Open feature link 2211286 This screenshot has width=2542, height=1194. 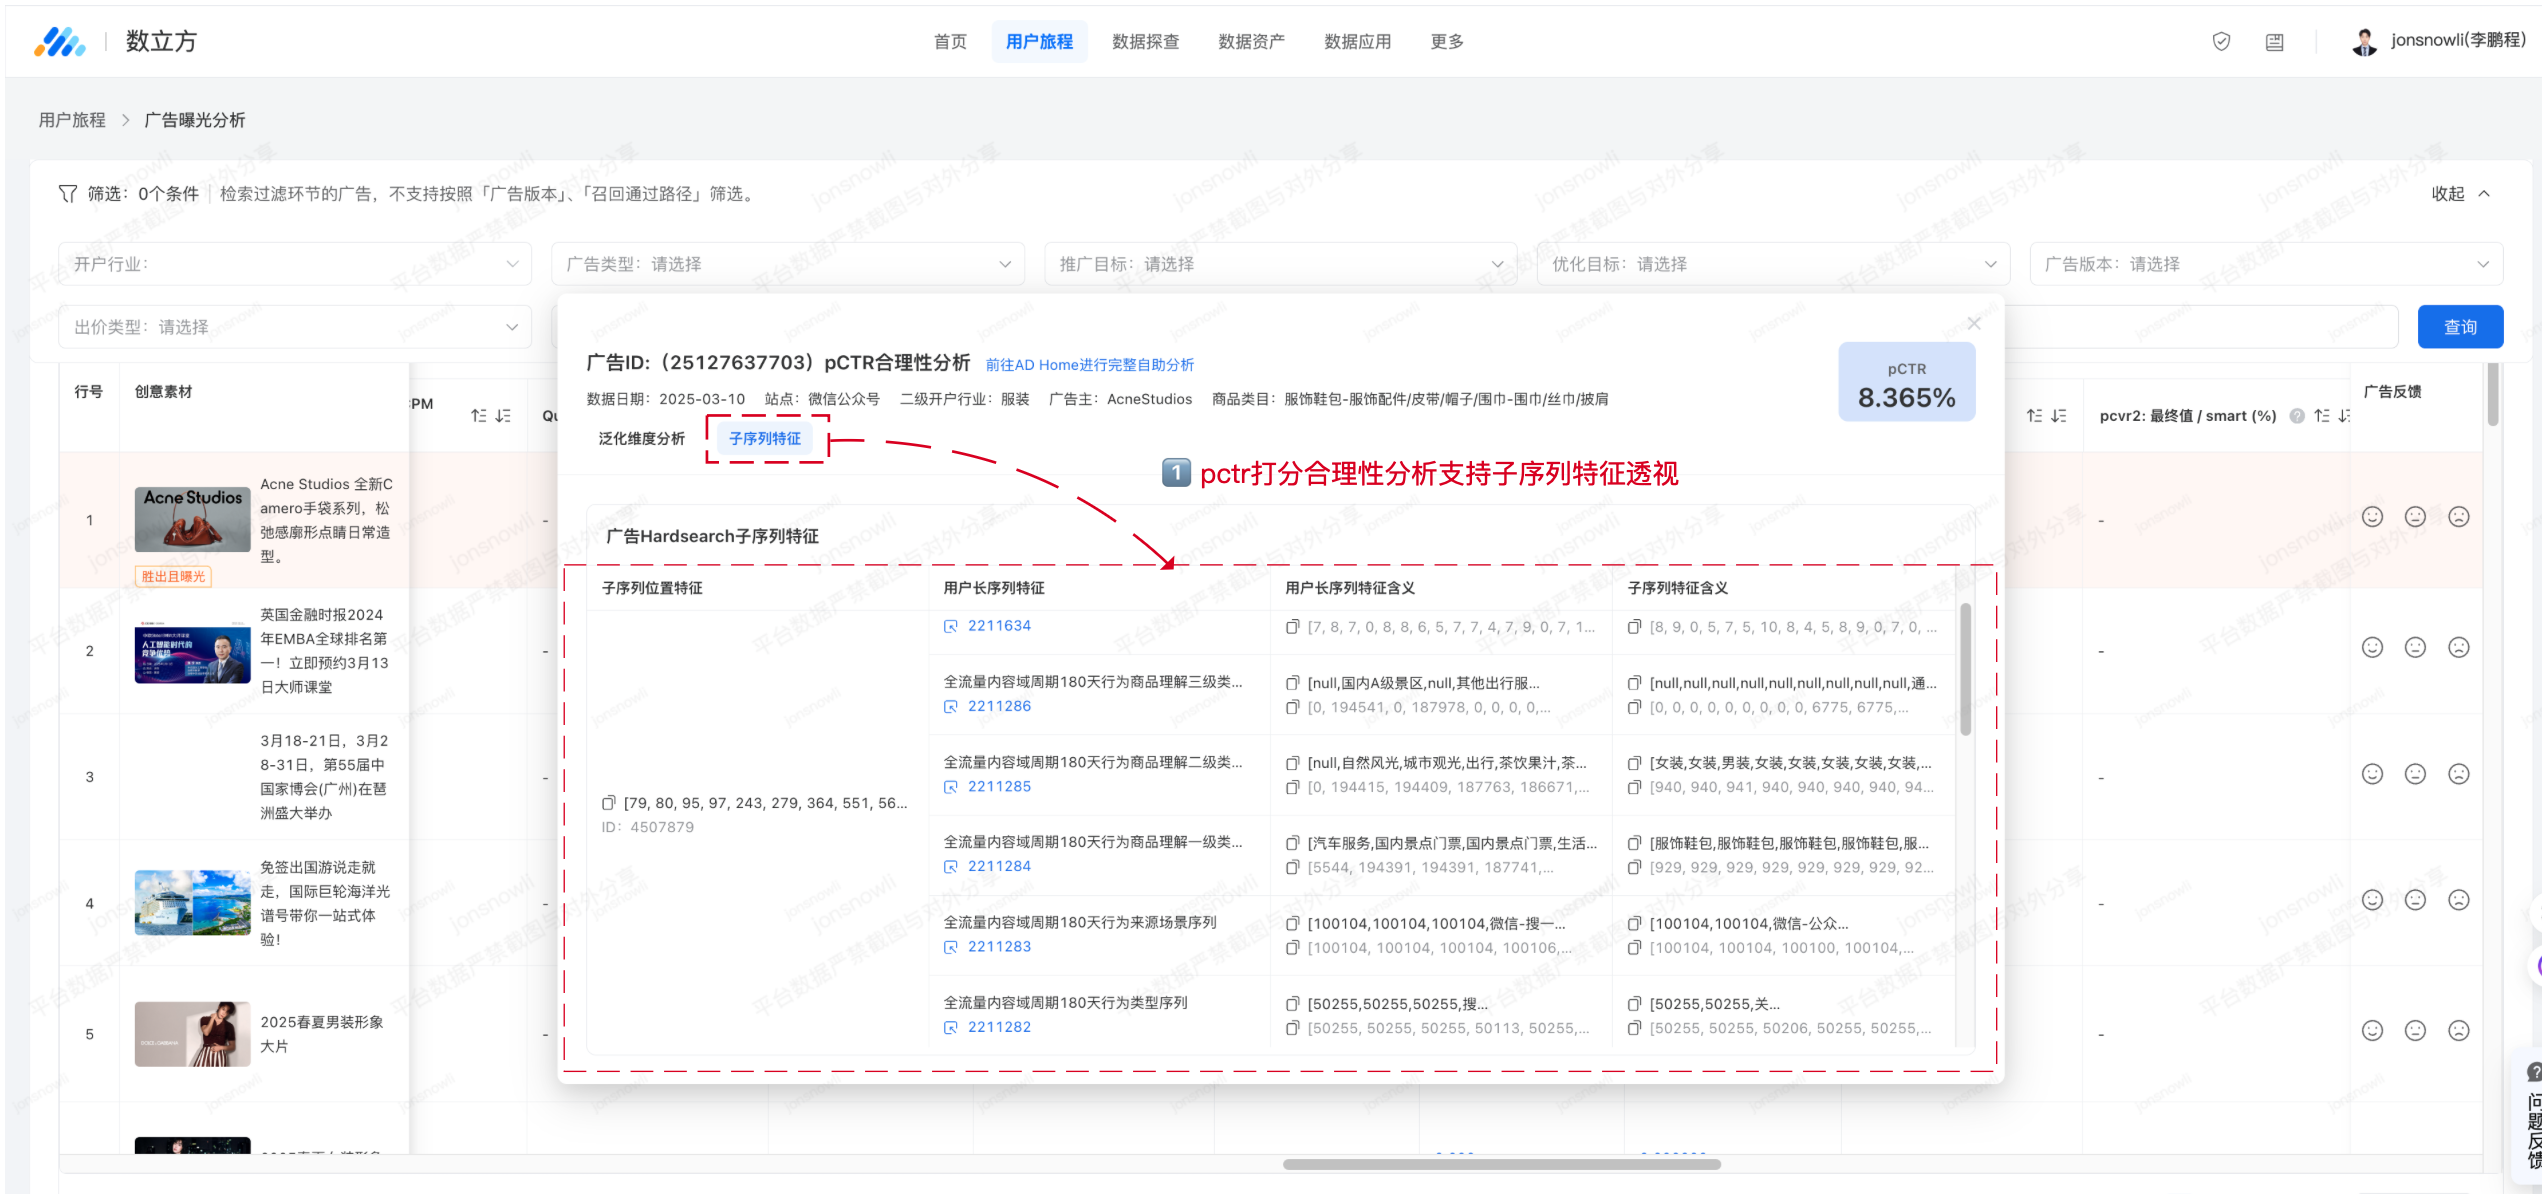(998, 706)
